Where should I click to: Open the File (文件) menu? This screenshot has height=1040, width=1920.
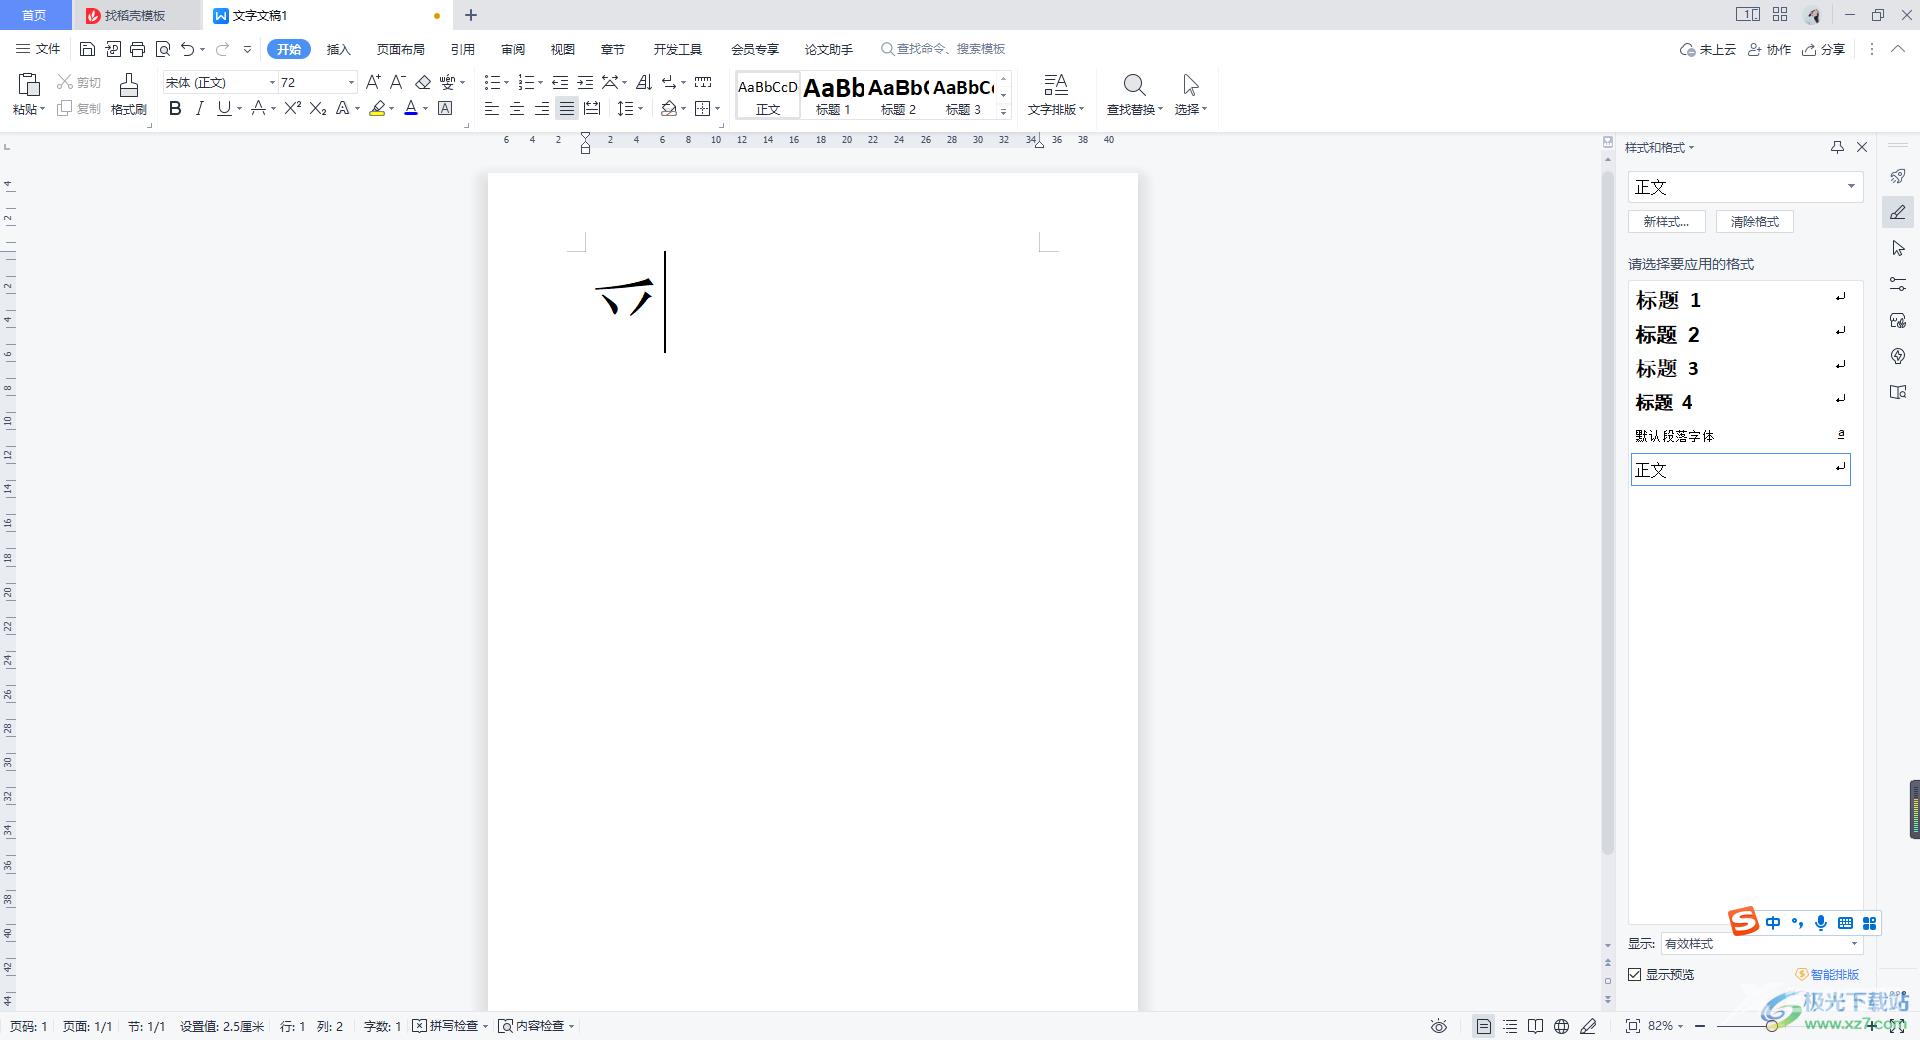(38, 49)
